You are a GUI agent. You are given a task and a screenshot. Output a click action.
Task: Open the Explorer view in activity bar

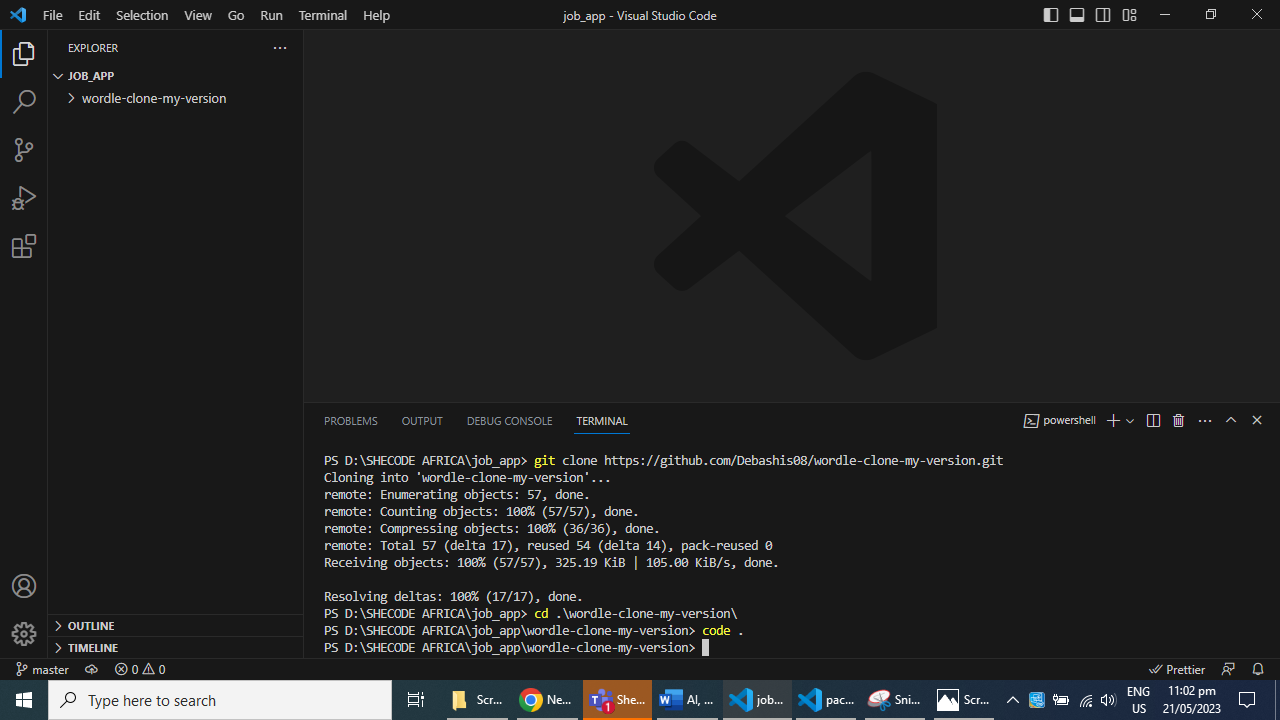(24, 54)
